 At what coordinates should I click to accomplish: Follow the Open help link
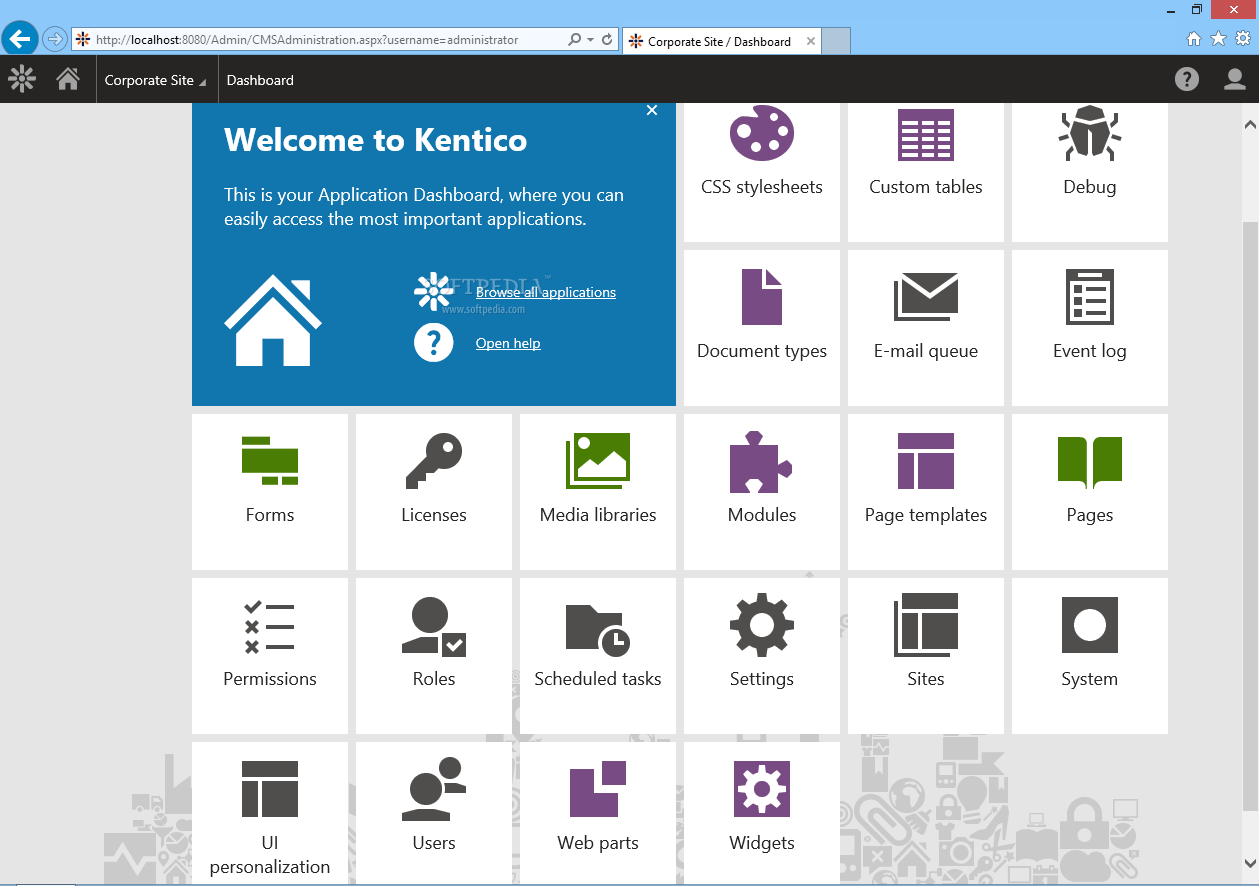point(508,343)
